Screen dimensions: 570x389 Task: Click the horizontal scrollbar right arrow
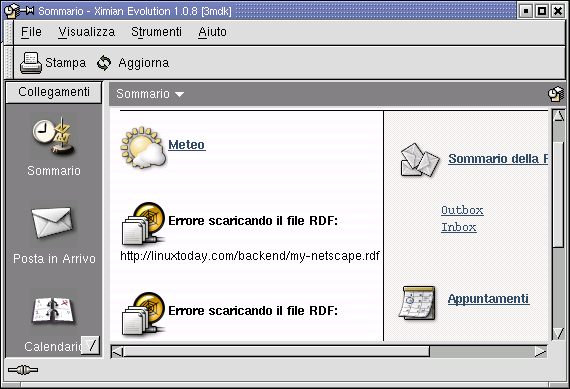pos(541,352)
